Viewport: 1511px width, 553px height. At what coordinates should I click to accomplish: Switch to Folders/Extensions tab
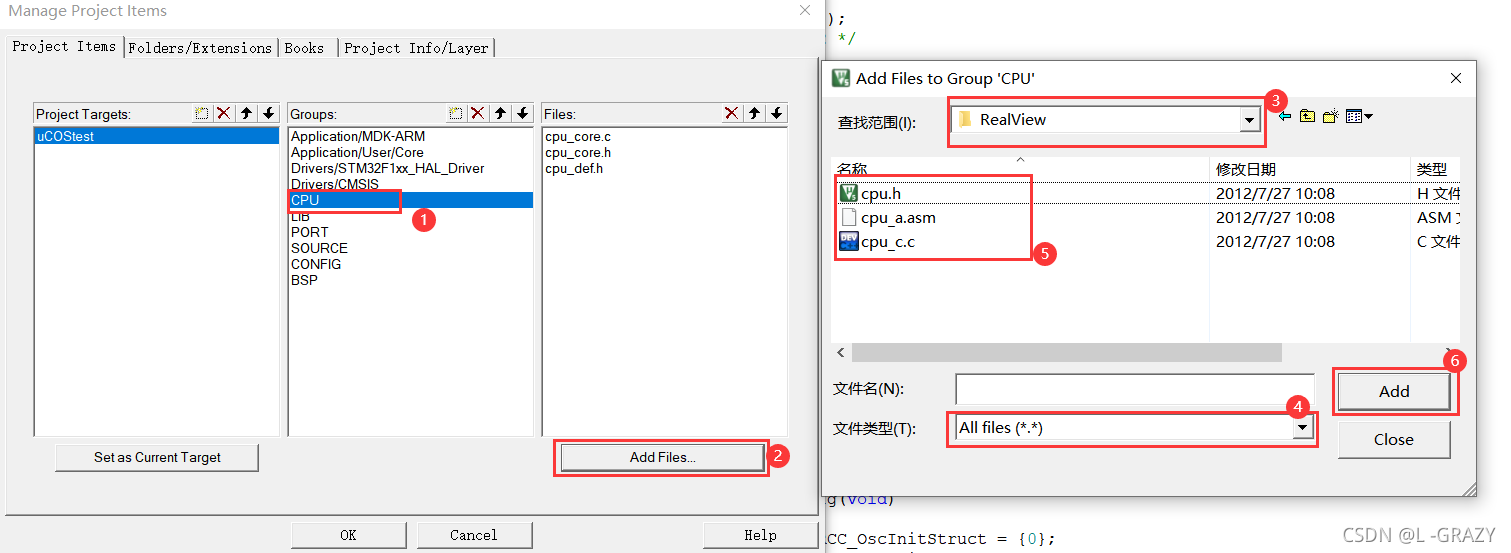200,47
